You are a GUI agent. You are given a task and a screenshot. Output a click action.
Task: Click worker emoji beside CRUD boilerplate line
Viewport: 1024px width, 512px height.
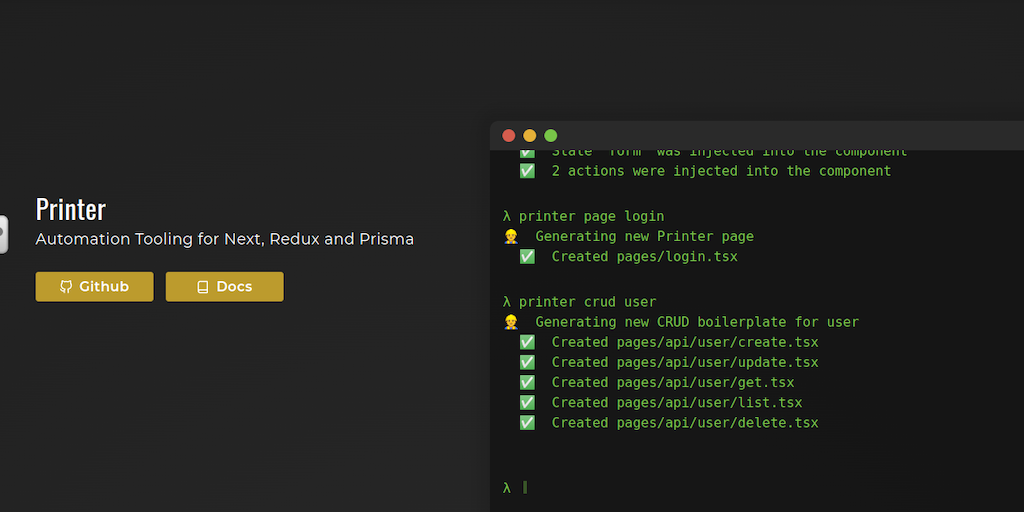[x=511, y=322]
